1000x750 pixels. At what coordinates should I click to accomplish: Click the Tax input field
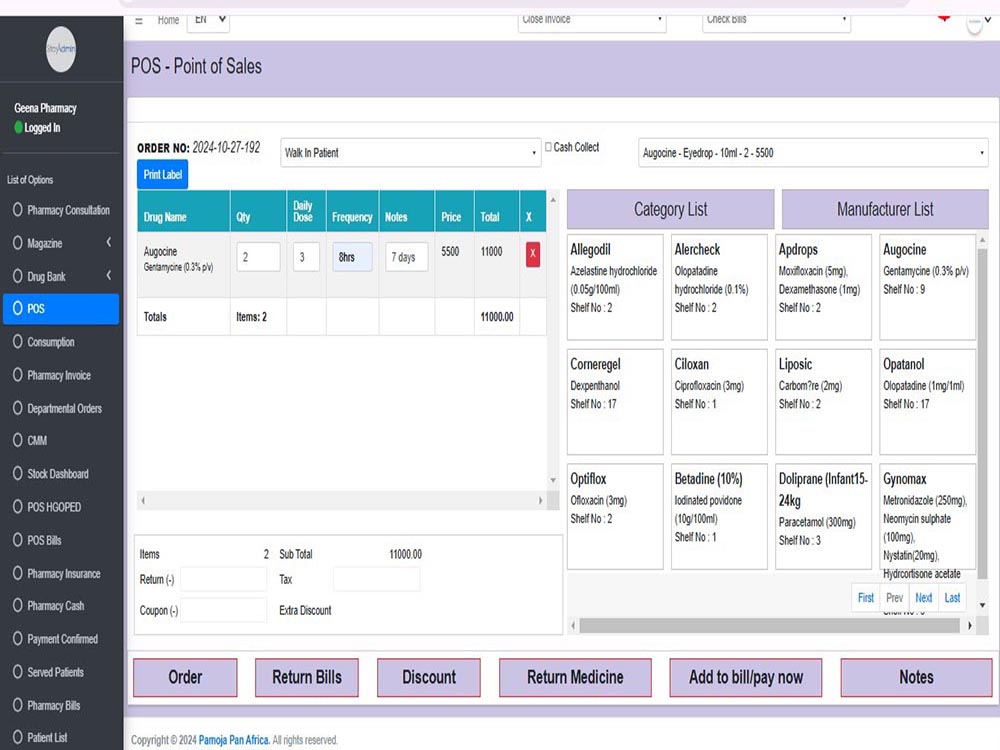[376, 579]
